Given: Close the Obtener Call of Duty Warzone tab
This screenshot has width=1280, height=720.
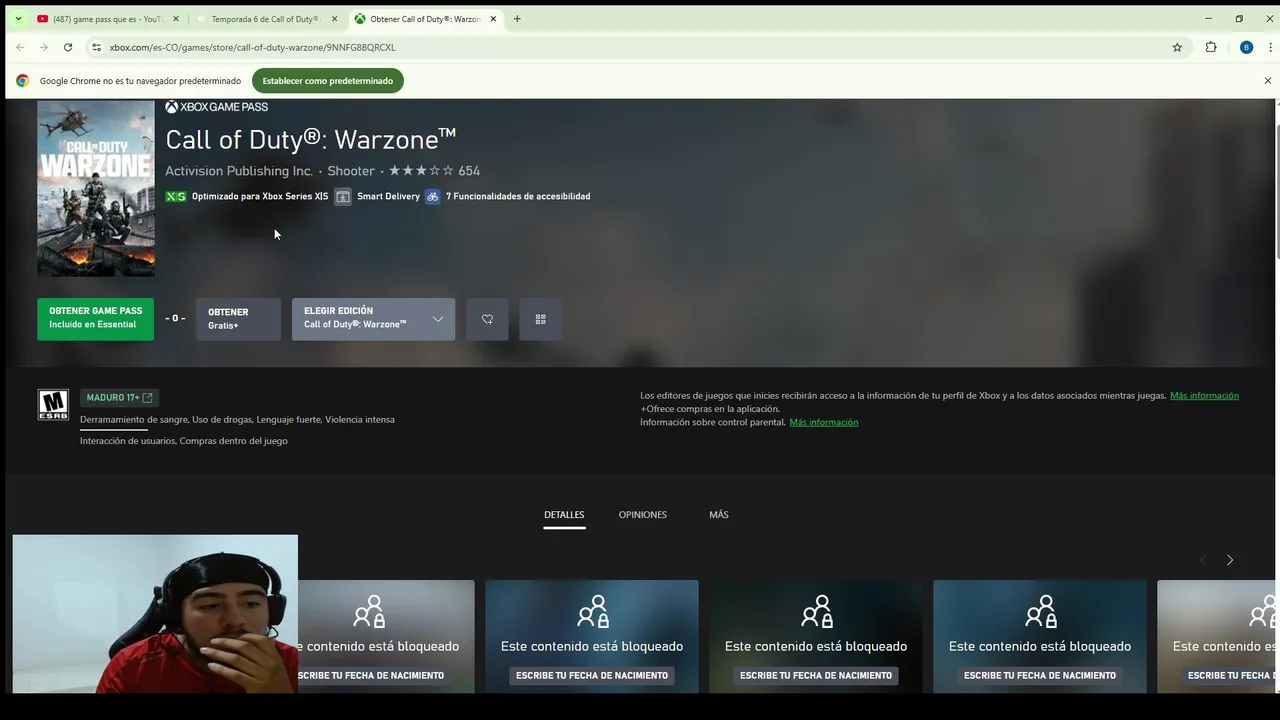Looking at the screenshot, I should (493, 19).
